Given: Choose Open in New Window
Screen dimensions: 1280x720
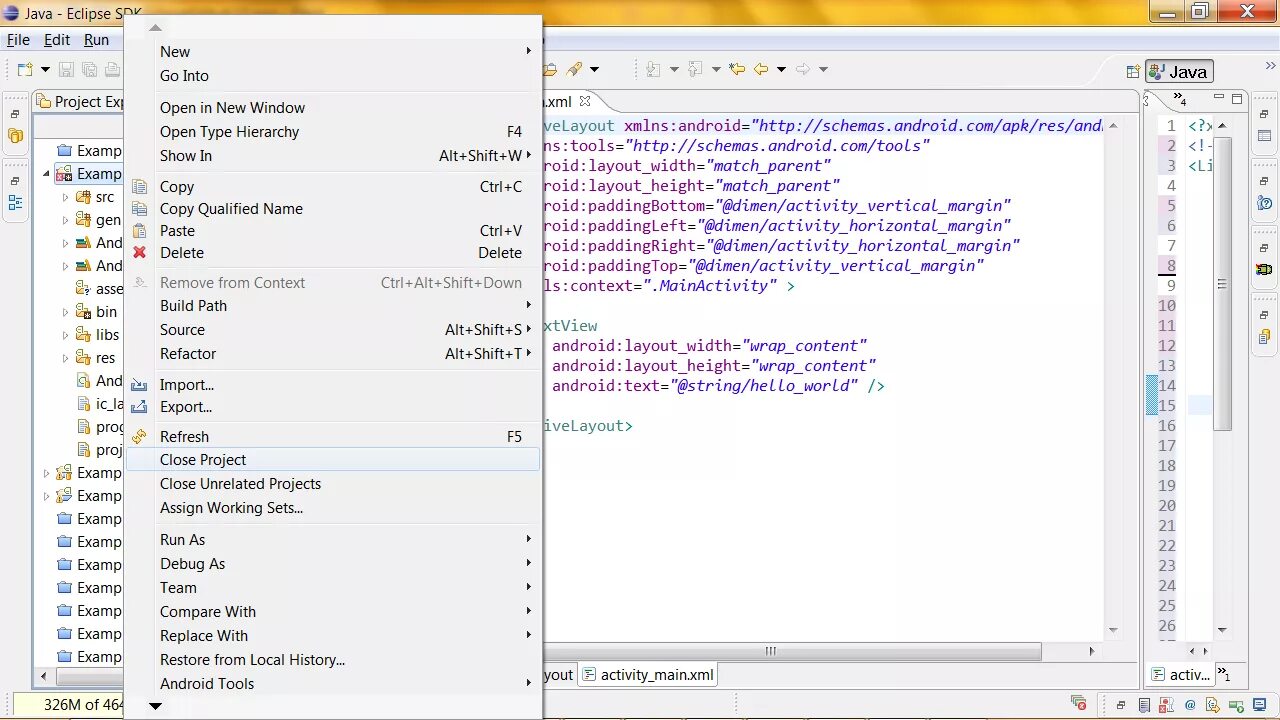Looking at the screenshot, I should coord(332,108).
